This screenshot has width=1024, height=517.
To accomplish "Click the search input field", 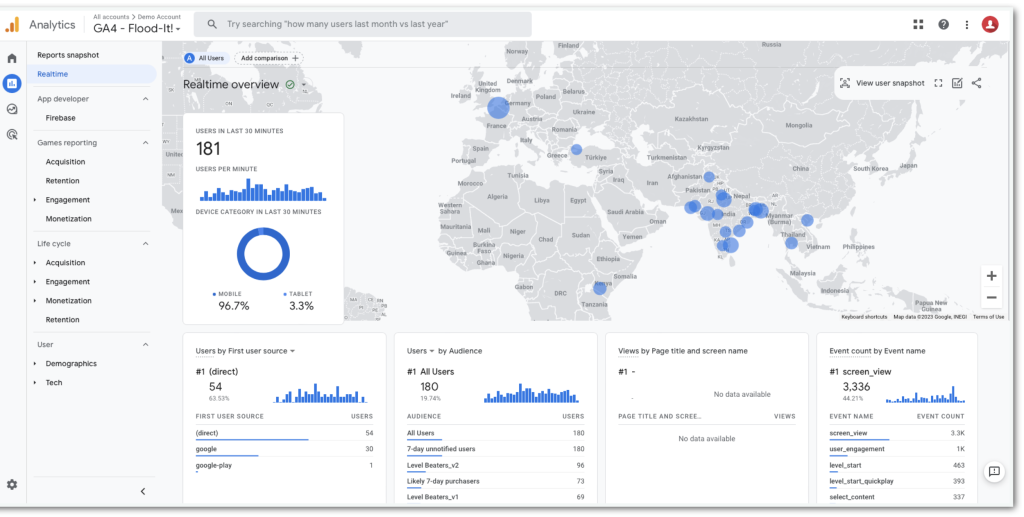I will [362, 25].
